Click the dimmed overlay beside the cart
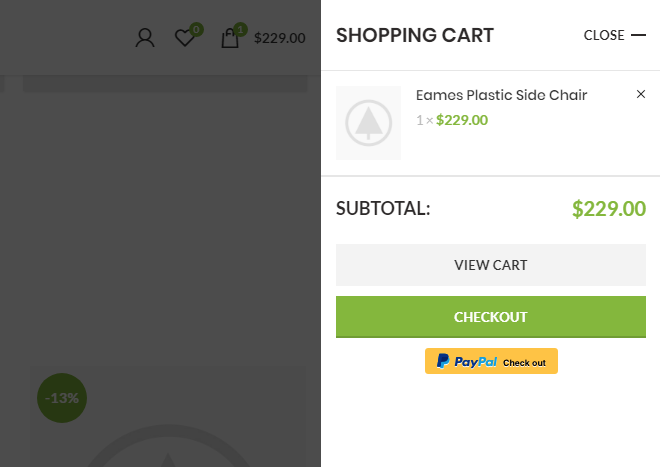The width and height of the screenshot is (660, 467). pos(160,230)
